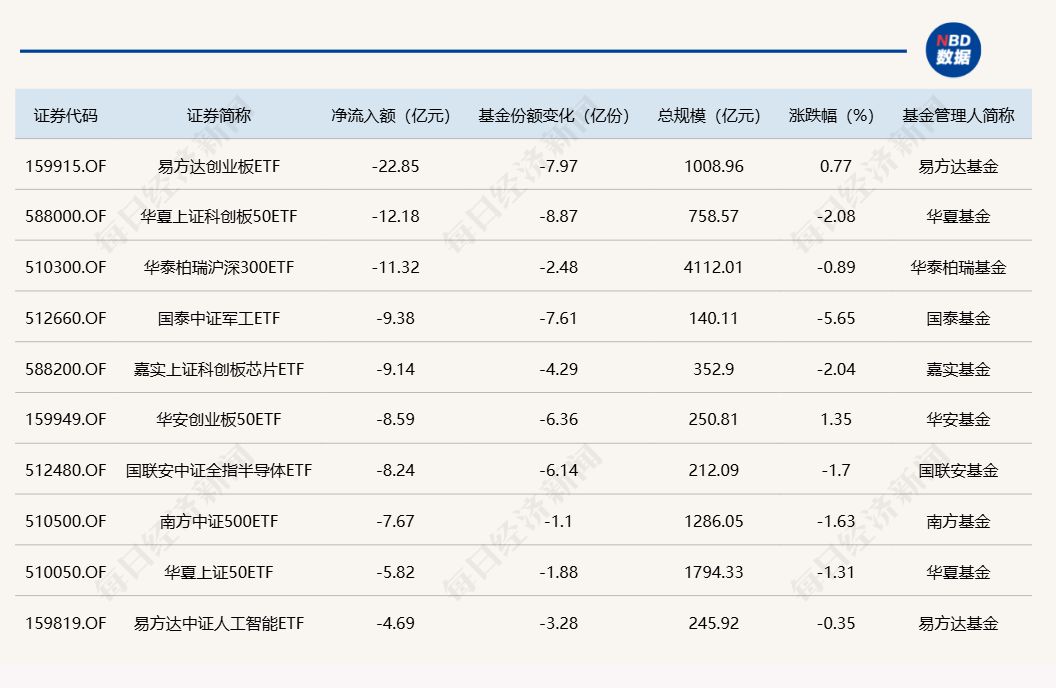Click the 4112.01 total scale value
1056x688 pixels.
(x=713, y=267)
